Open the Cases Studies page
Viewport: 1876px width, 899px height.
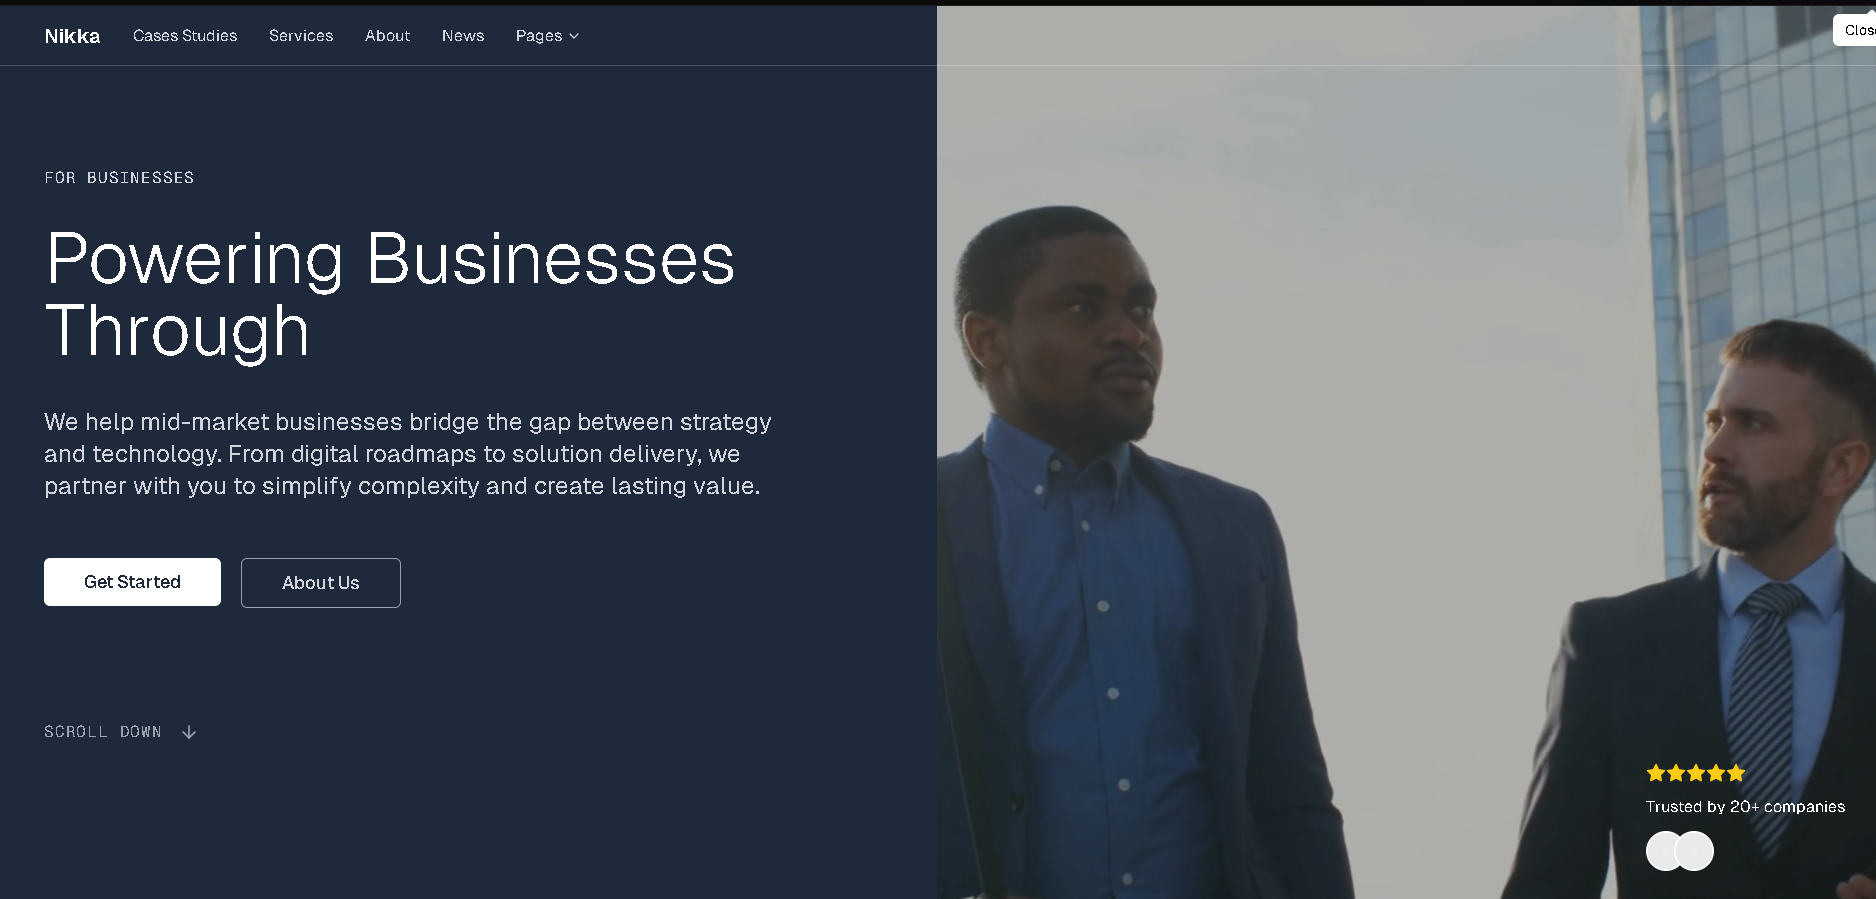[x=185, y=36]
